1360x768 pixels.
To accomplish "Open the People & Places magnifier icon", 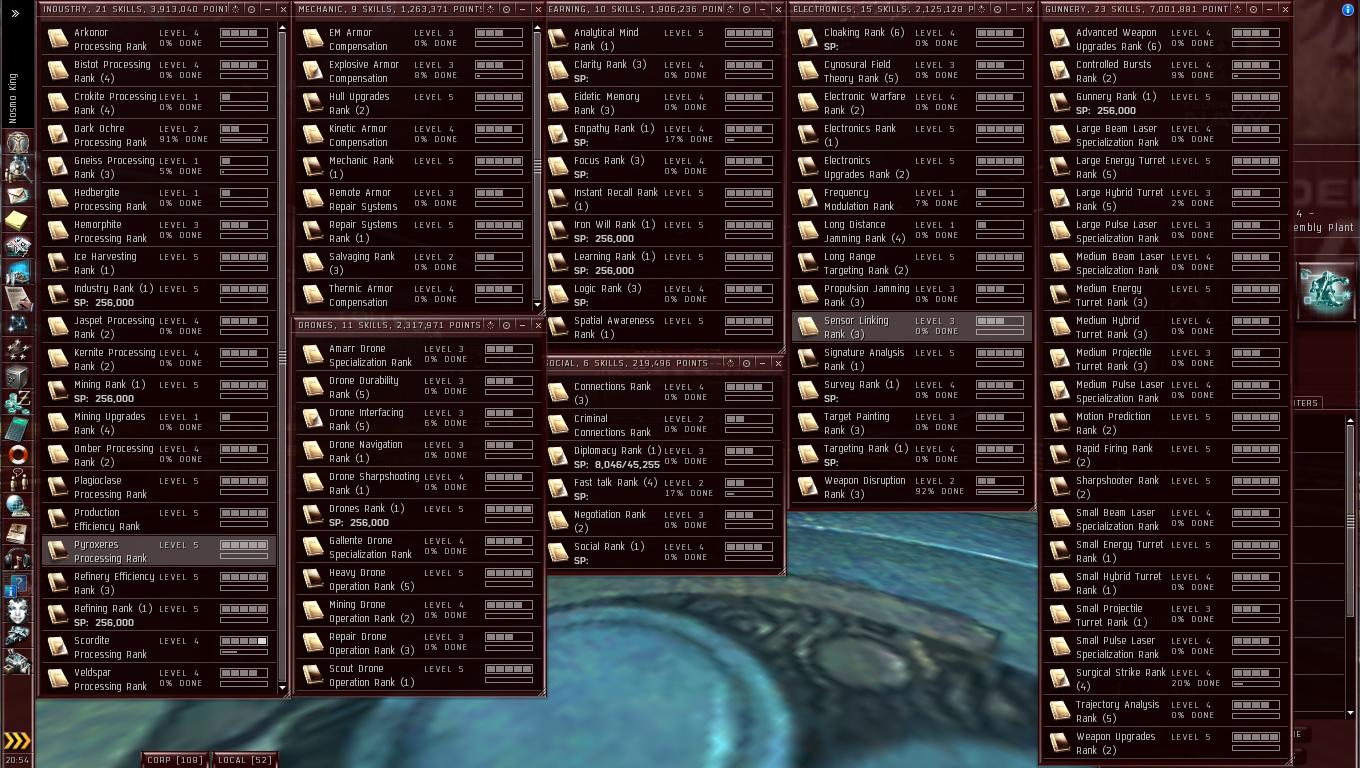I will [17, 169].
